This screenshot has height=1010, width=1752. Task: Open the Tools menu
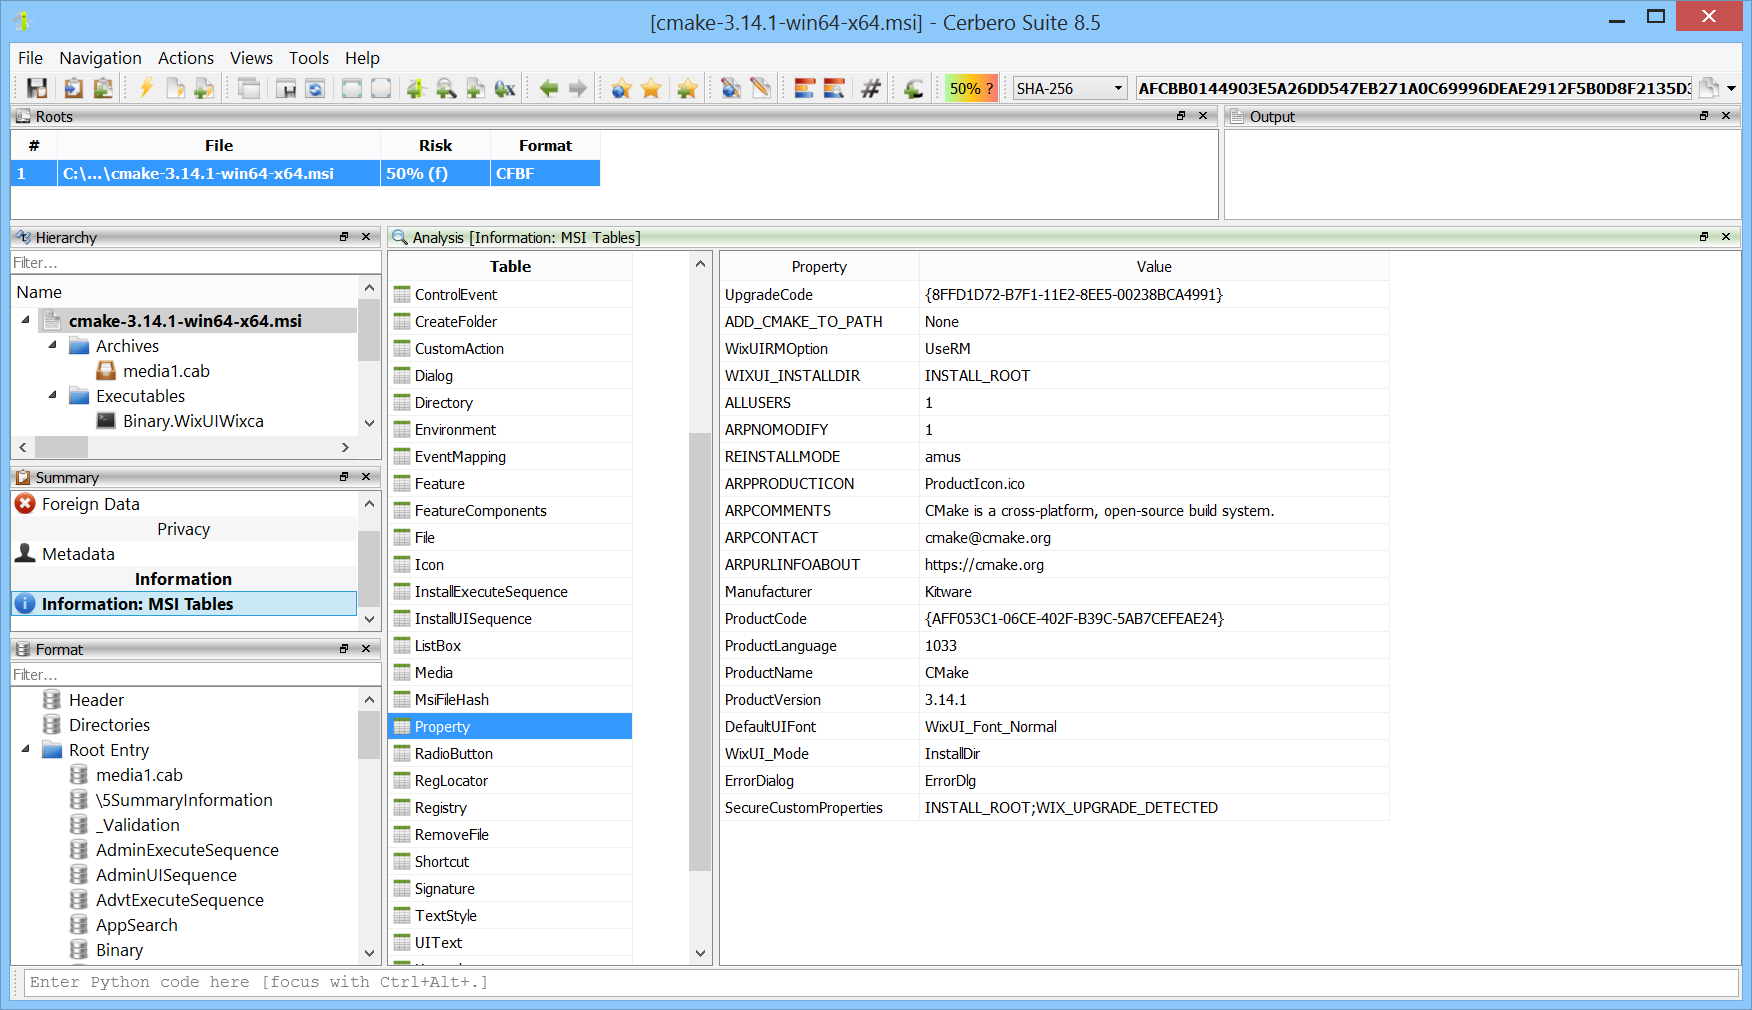[308, 58]
